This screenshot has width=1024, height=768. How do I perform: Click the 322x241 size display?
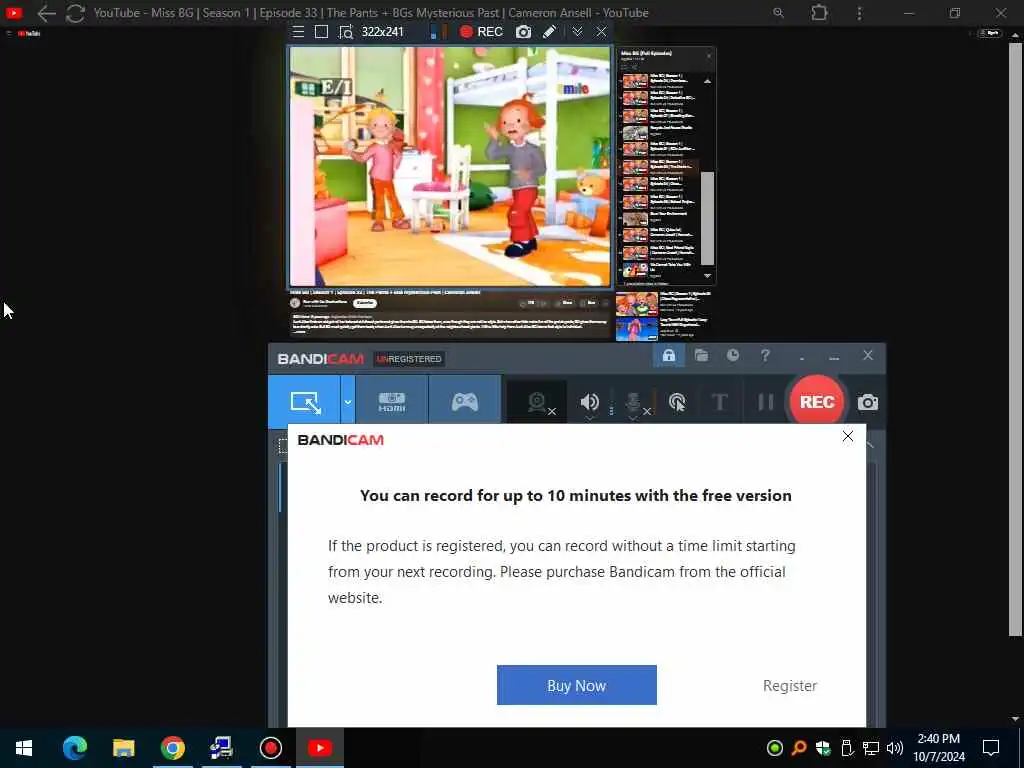tap(383, 32)
